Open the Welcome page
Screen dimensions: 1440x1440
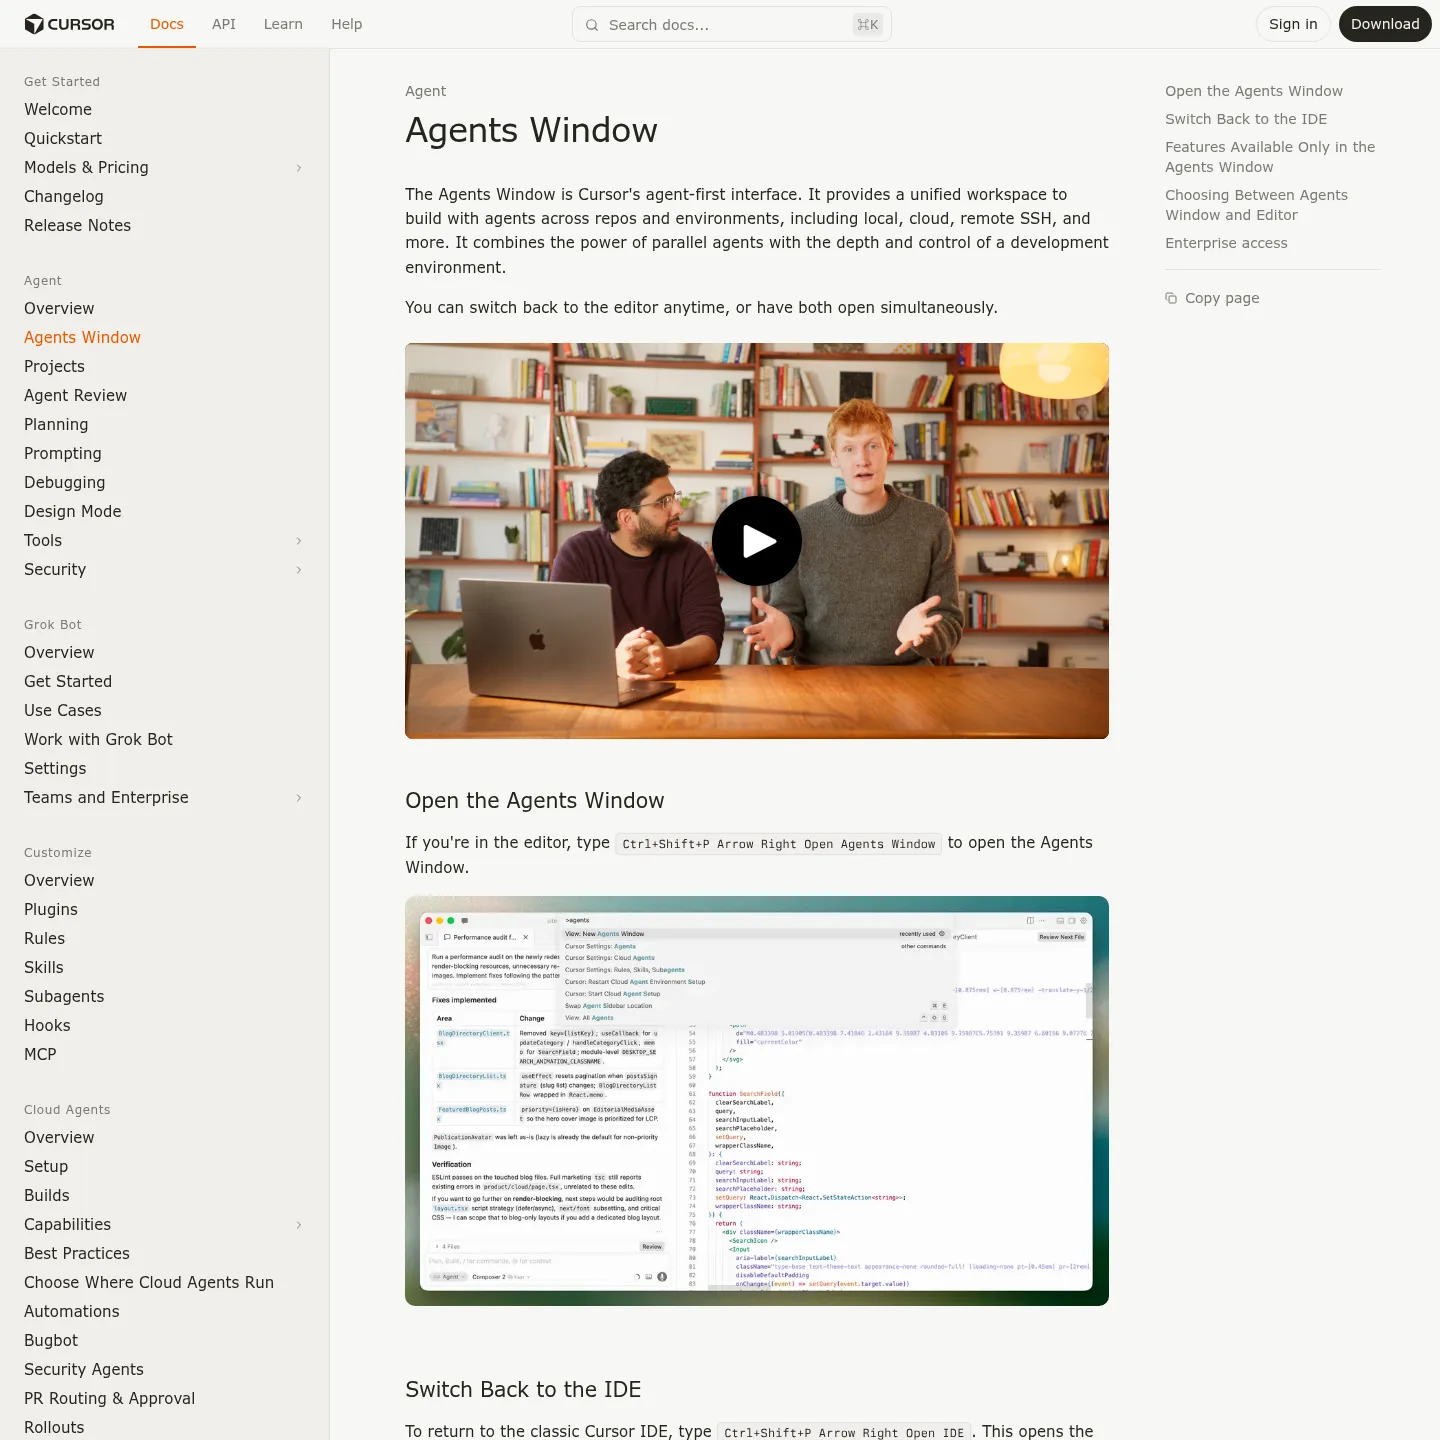pyautogui.click(x=58, y=110)
